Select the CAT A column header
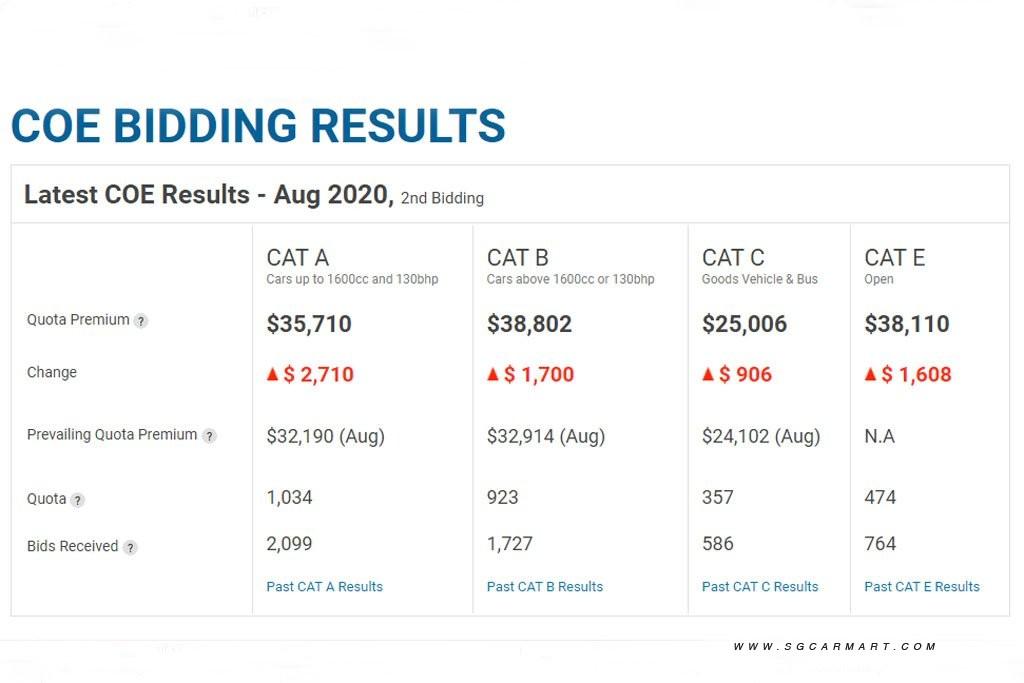 pyautogui.click(x=297, y=258)
